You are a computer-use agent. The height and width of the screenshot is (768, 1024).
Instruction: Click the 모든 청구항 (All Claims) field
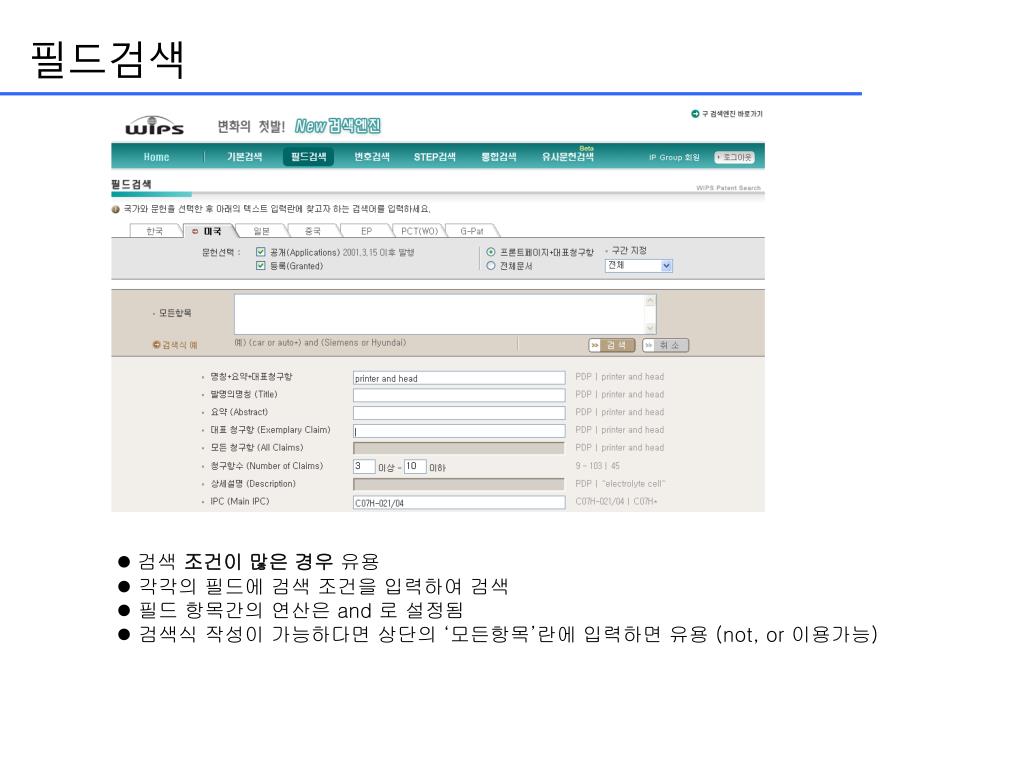459,448
